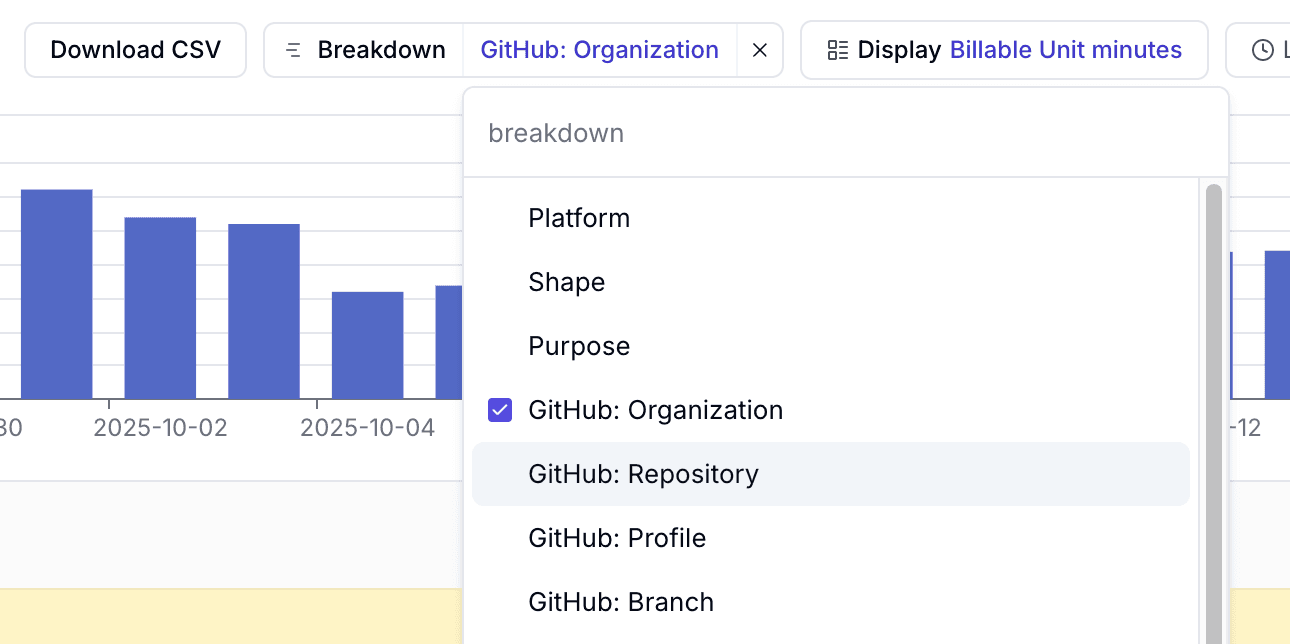Click the Breakdown filter lines icon
The height and width of the screenshot is (644, 1290).
click(x=292, y=49)
